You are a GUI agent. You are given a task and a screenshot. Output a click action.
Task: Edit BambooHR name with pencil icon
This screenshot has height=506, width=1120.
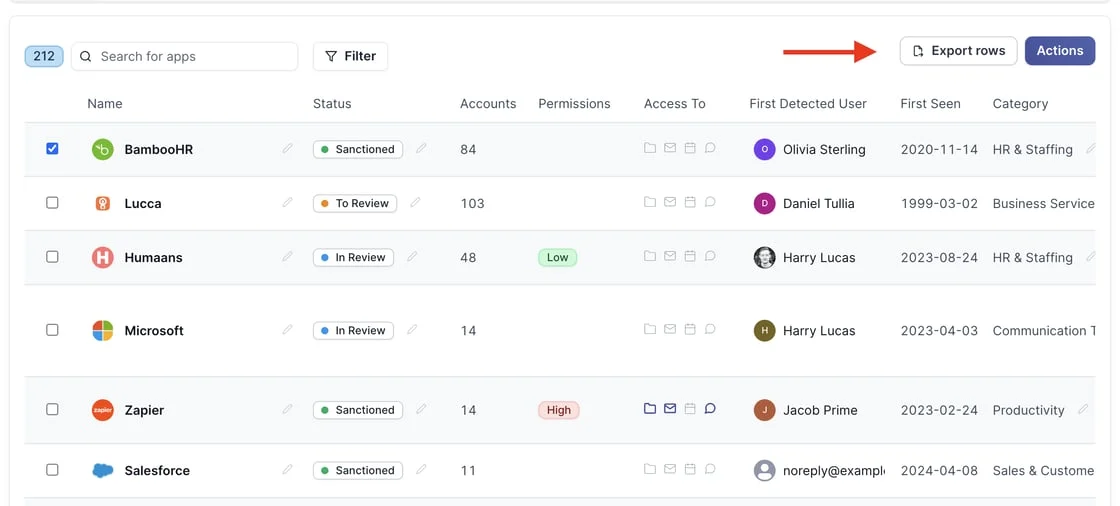coord(287,148)
